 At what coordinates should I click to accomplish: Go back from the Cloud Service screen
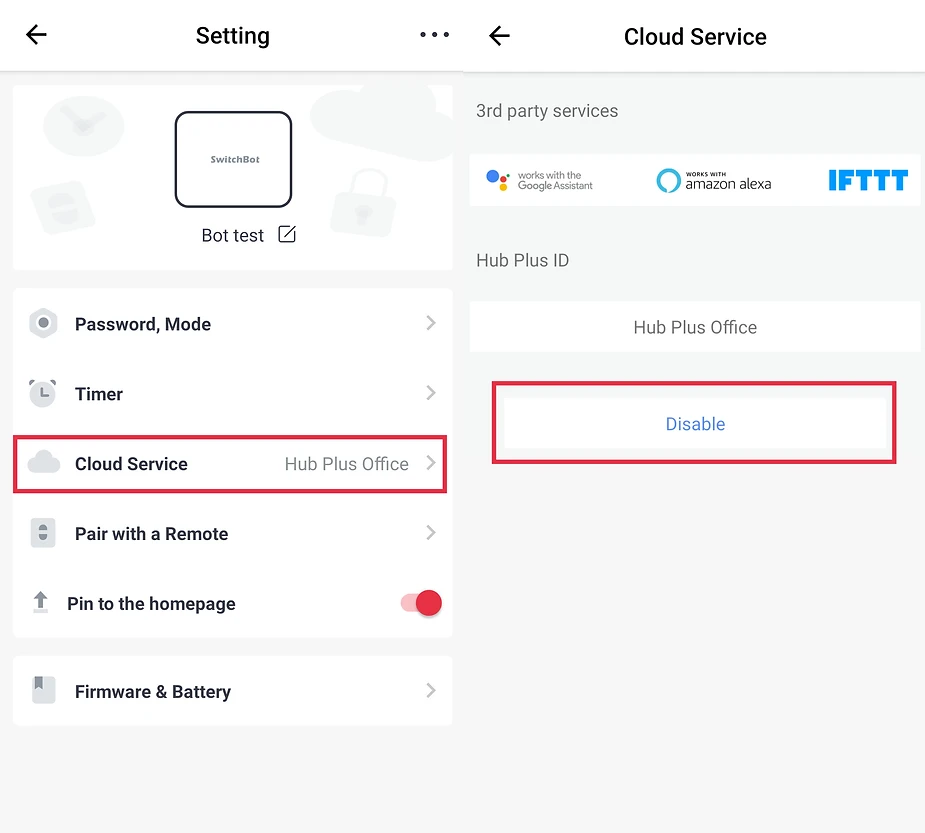point(499,35)
